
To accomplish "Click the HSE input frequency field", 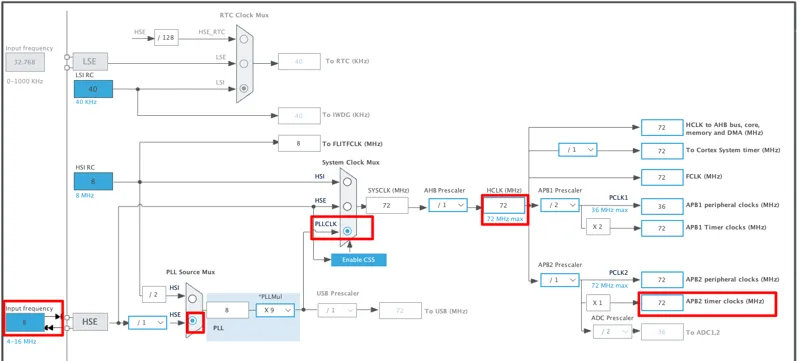I will pos(25,323).
